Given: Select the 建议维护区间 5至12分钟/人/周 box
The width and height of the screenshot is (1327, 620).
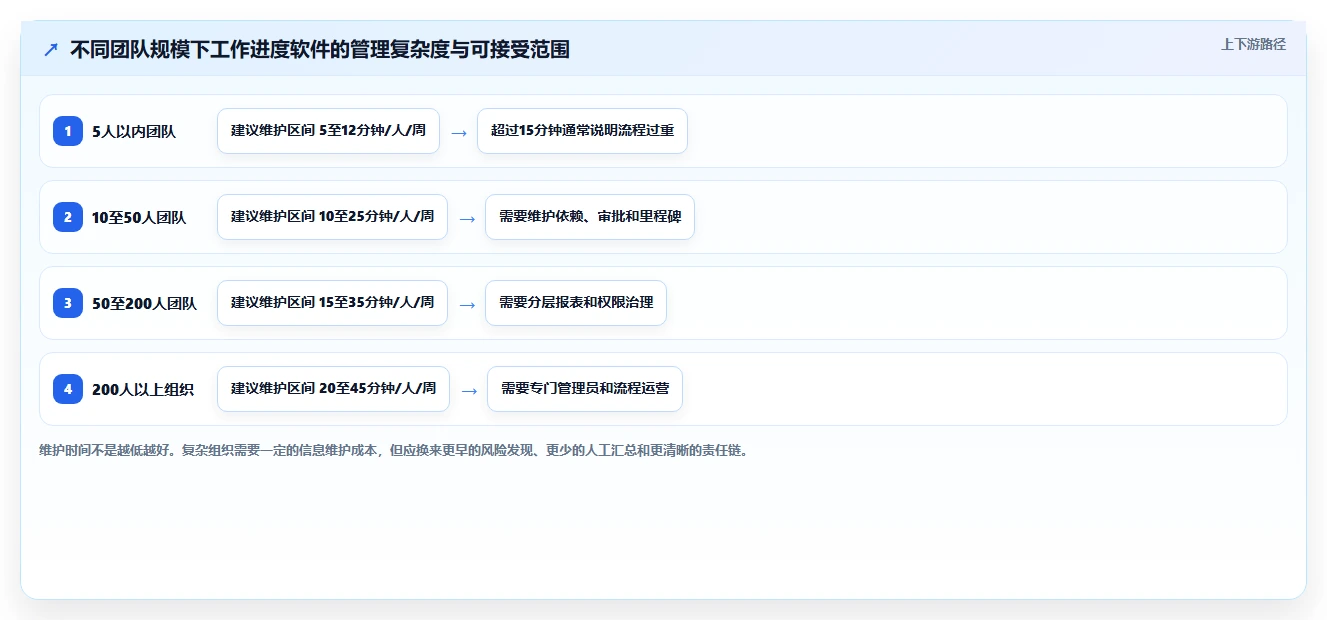Looking at the screenshot, I should (x=328, y=131).
